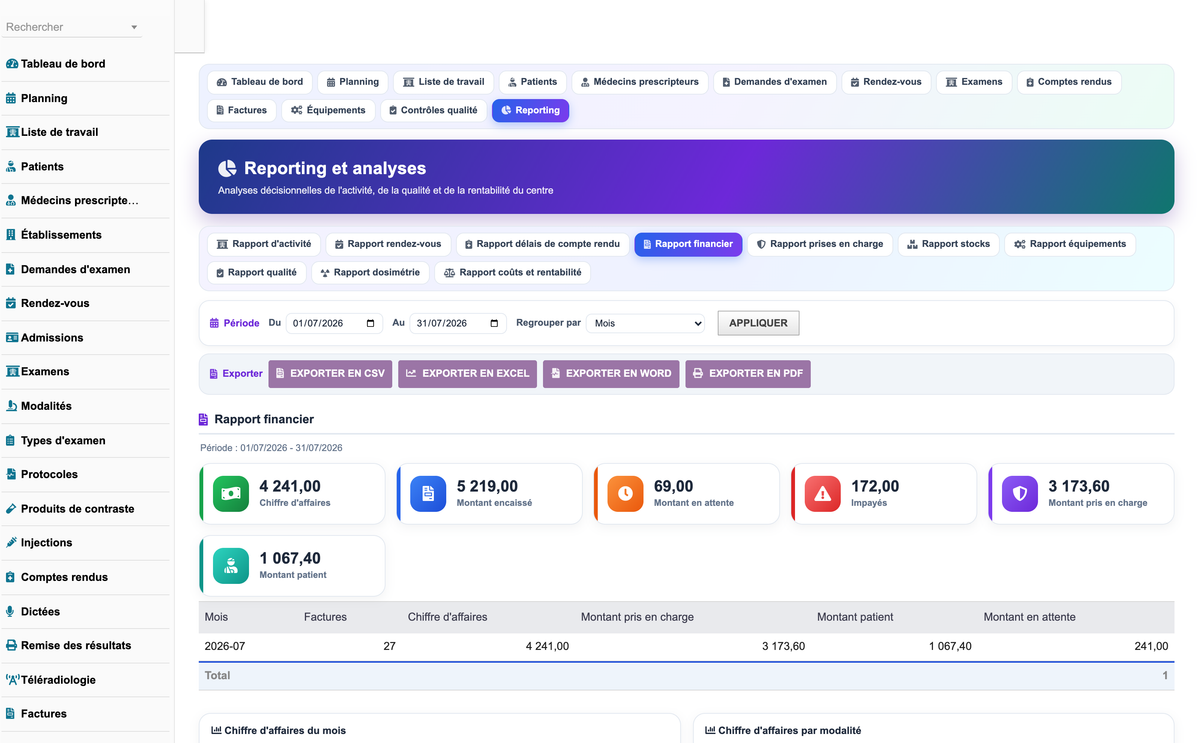The width and height of the screenshot is (1200, 743).
Task: Click the purple Montant pris en charge shield icon
Action: coord(1020,494)
